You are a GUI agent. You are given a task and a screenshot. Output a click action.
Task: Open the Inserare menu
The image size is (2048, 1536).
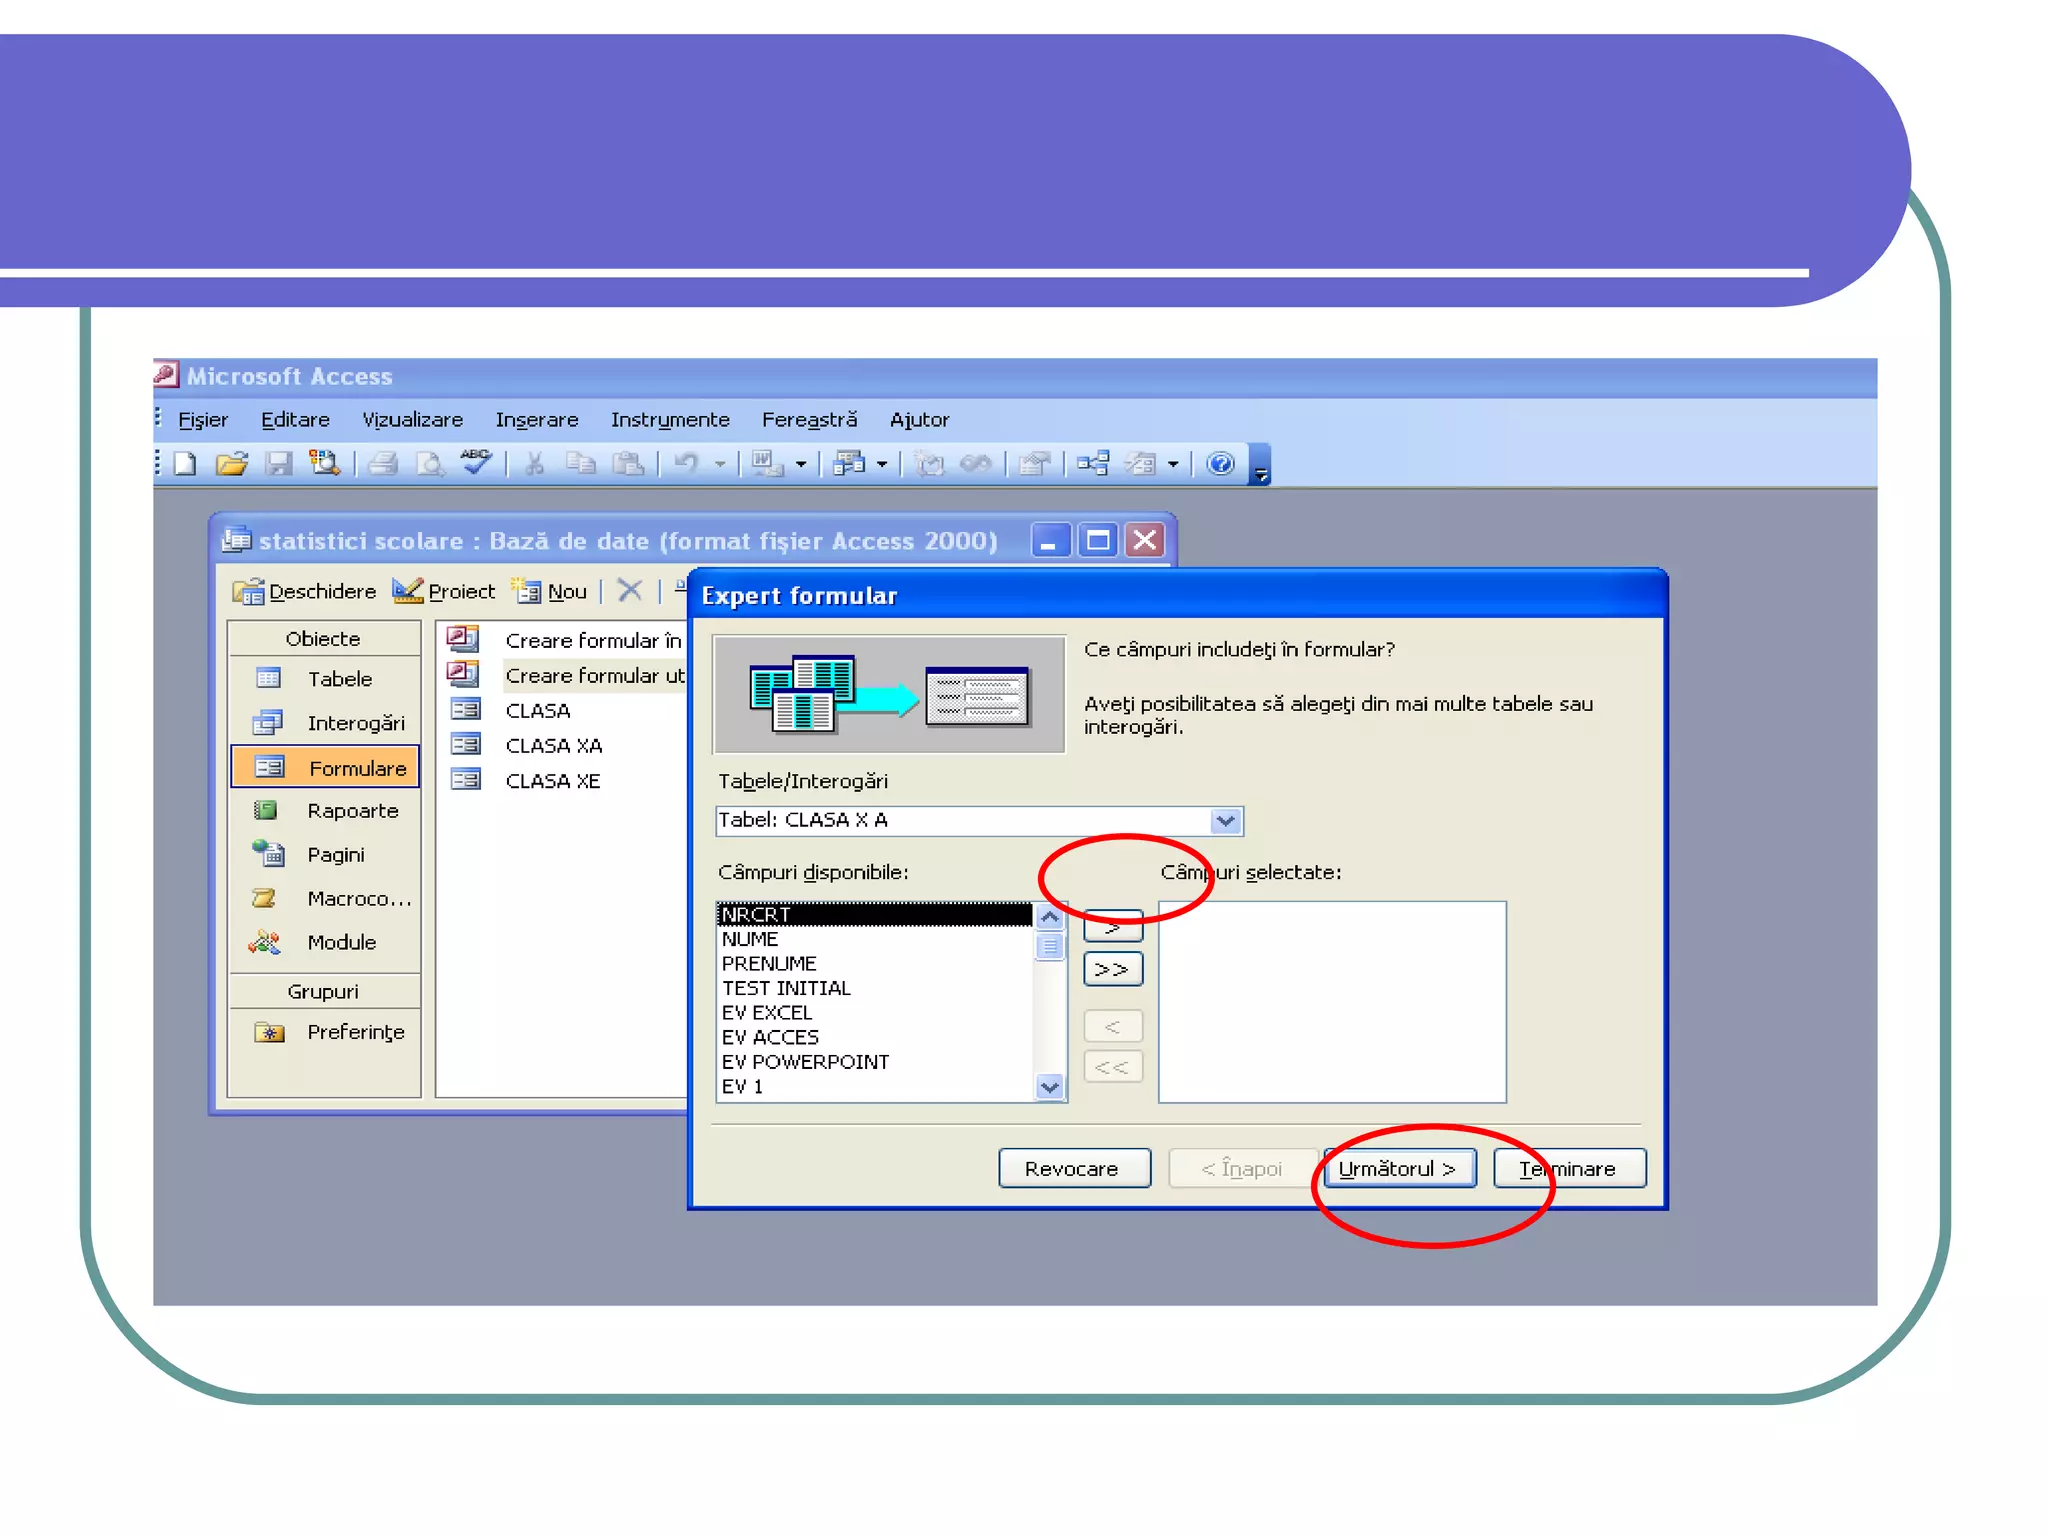coord(536,420)
